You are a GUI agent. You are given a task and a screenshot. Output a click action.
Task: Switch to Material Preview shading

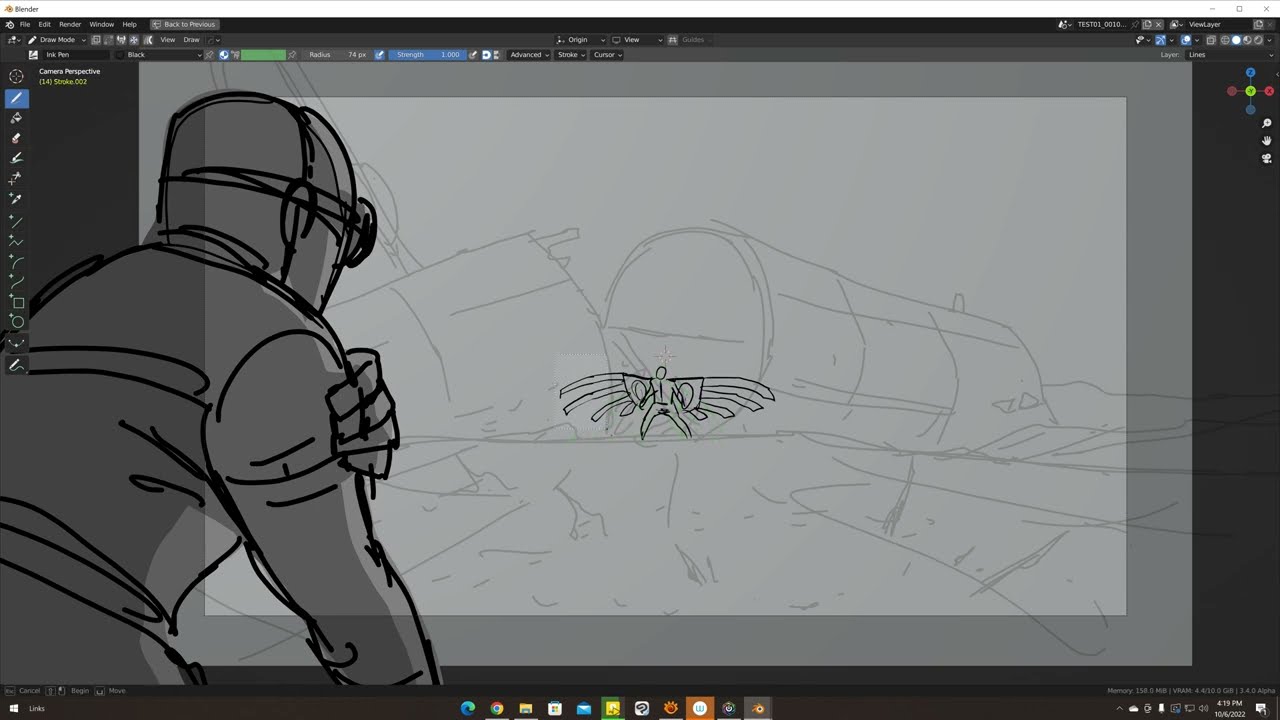(1246, 40)
